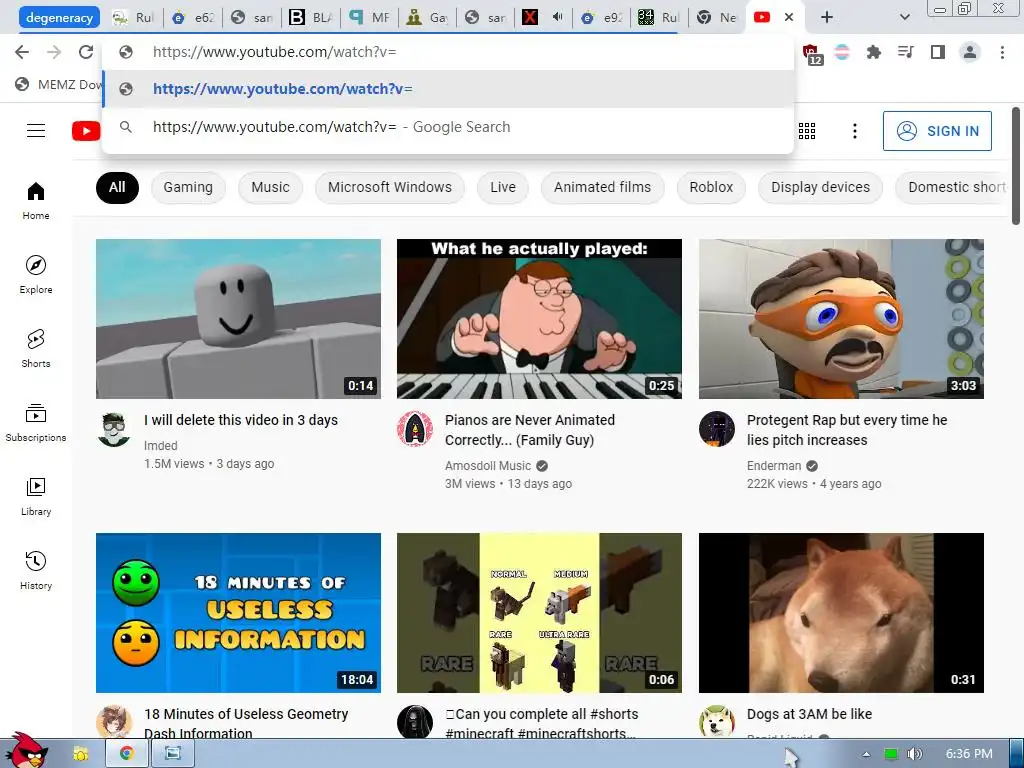The height and width of the screenshot is (768, 1024).
Task: Open the 6:36 PM taskbar clock
Action: (969, 754)
